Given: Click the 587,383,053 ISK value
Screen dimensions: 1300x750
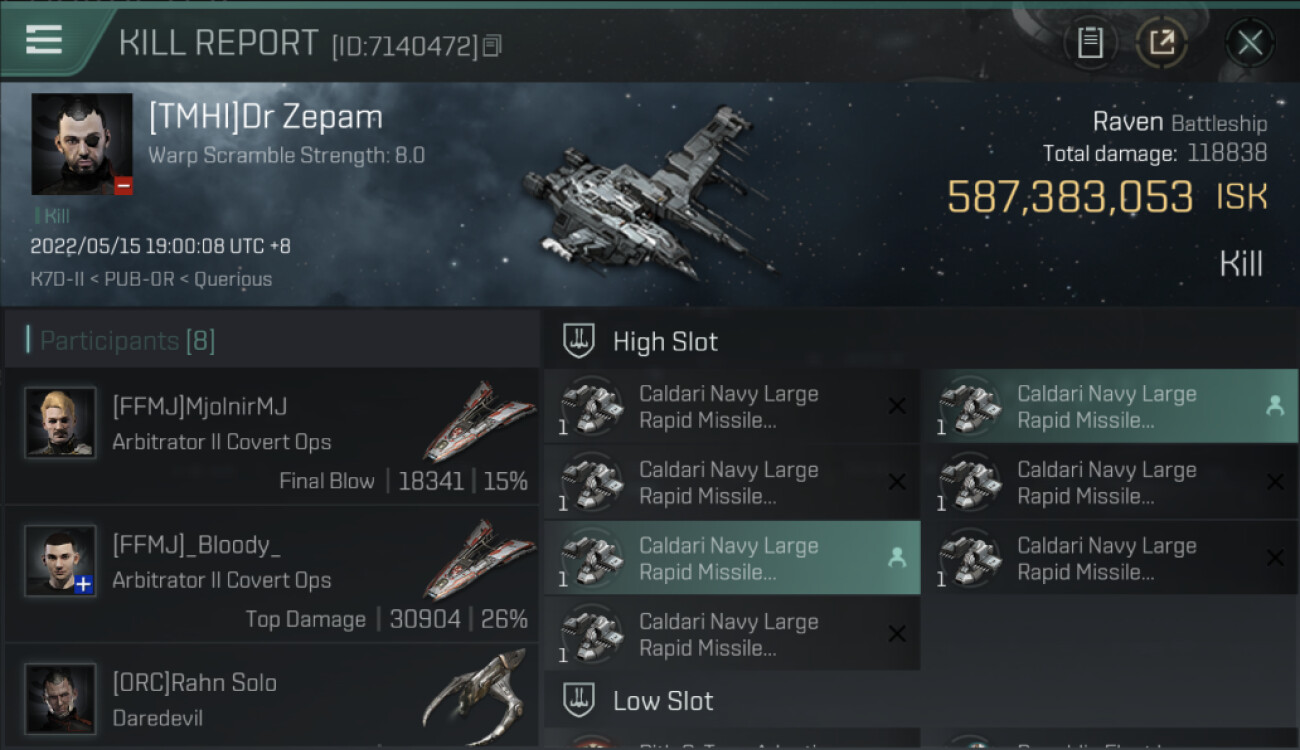Looking at the screenshot, I should coord(1069,197).
